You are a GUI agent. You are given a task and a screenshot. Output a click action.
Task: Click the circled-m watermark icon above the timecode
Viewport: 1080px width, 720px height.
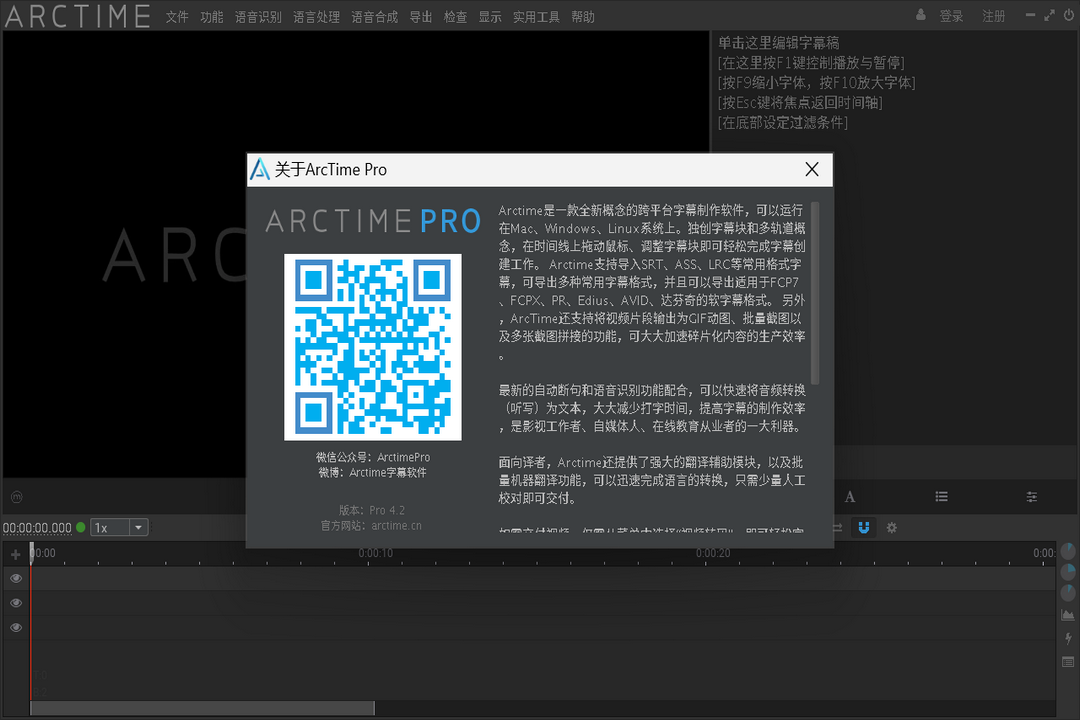(x=15, y=497)
